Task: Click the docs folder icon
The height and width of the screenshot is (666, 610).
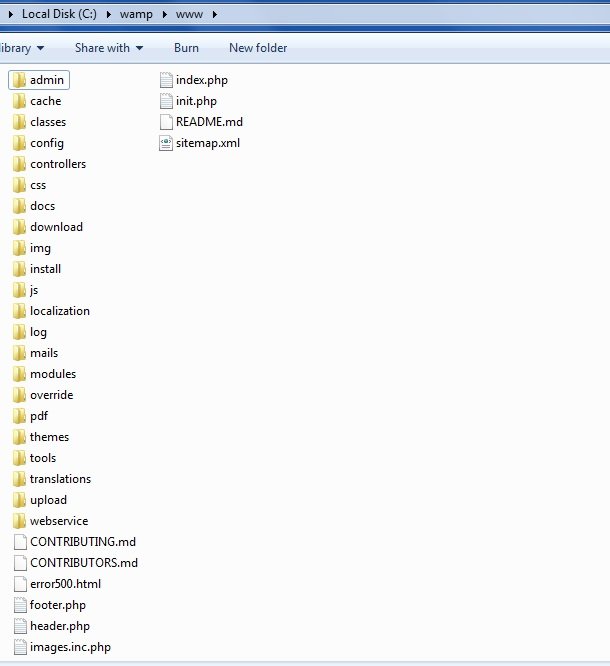Action: [x=19, y=206]
